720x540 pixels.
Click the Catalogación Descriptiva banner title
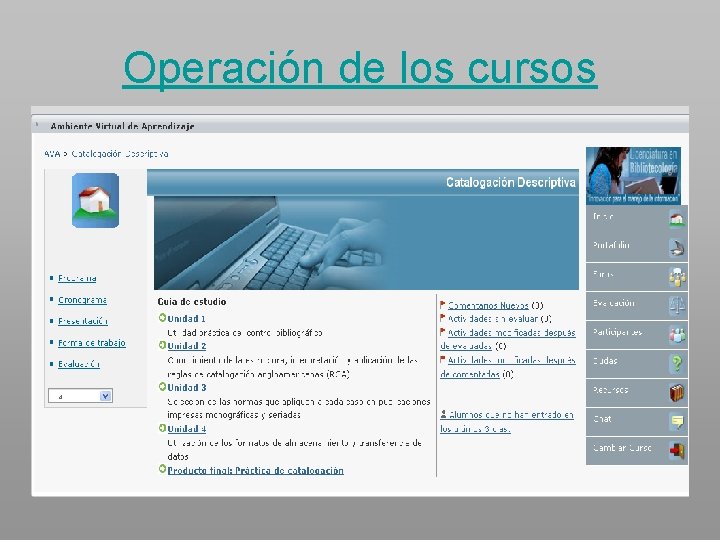click(511, 182)
